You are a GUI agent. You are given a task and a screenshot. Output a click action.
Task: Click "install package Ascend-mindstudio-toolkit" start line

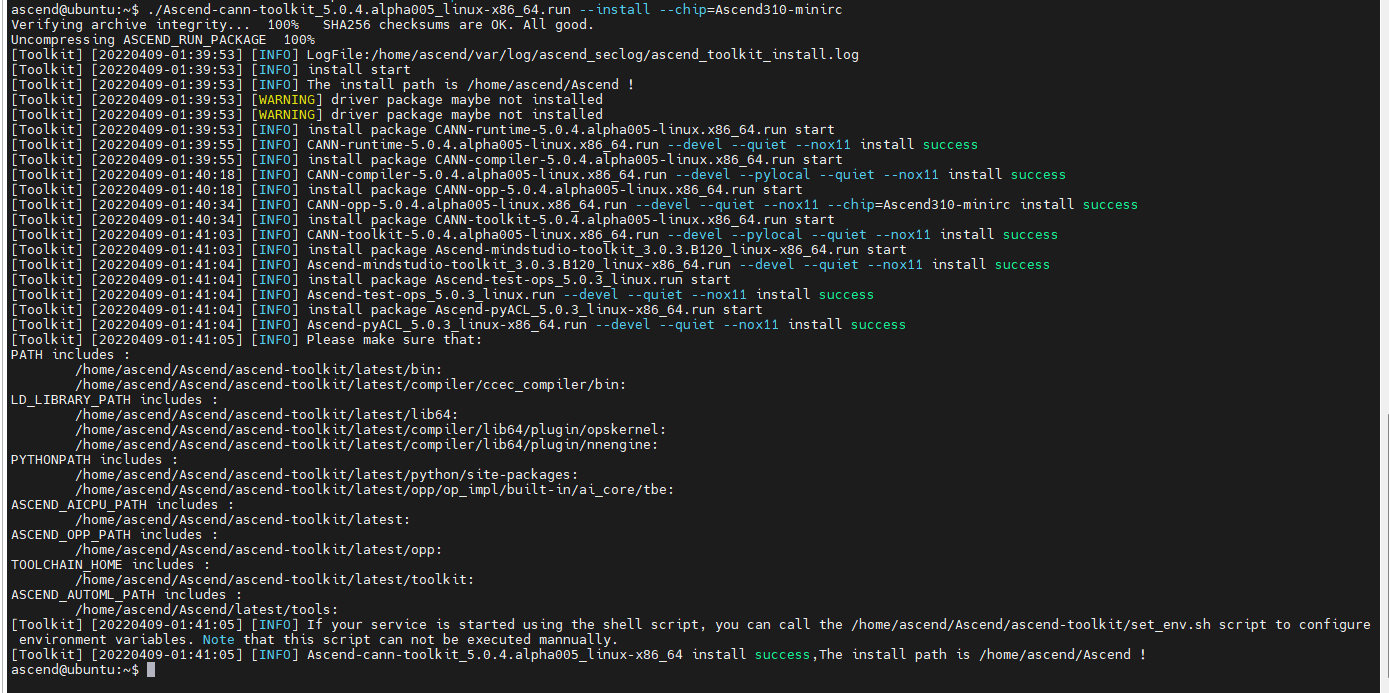(606, 249)
